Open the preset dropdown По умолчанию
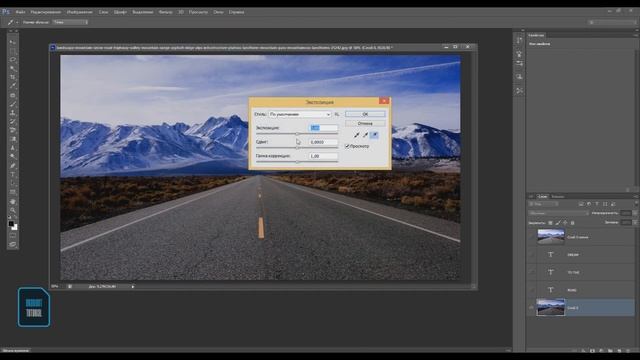Image resolution: width=640 pixels, height=360 pixels. tap(300, 114)
